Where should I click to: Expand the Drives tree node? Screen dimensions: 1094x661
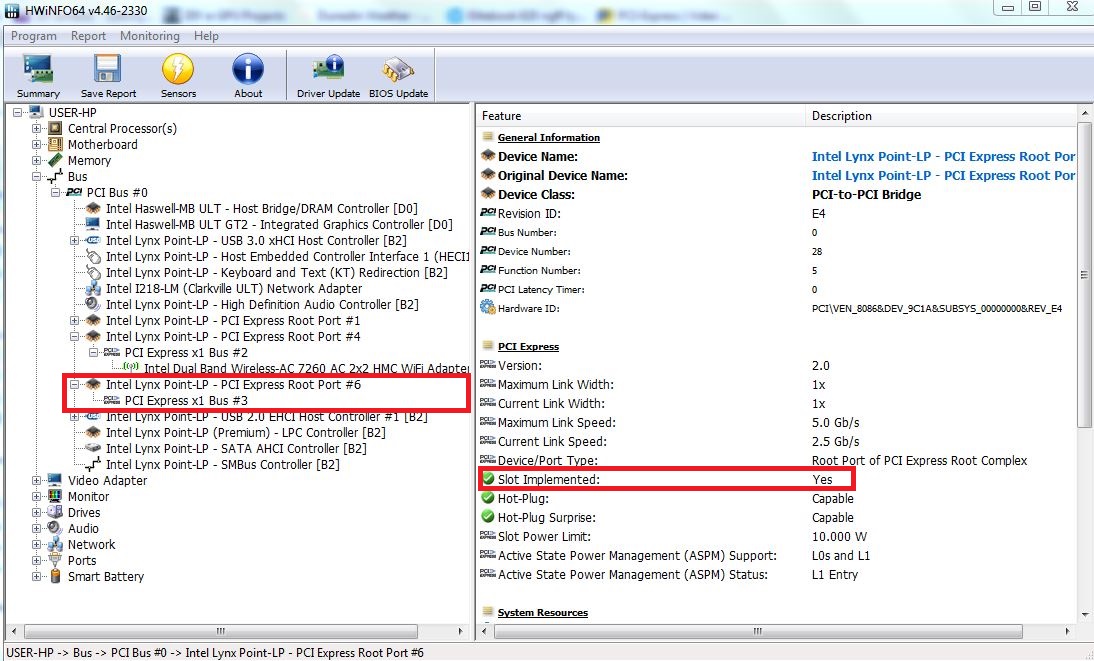[36, 512]
